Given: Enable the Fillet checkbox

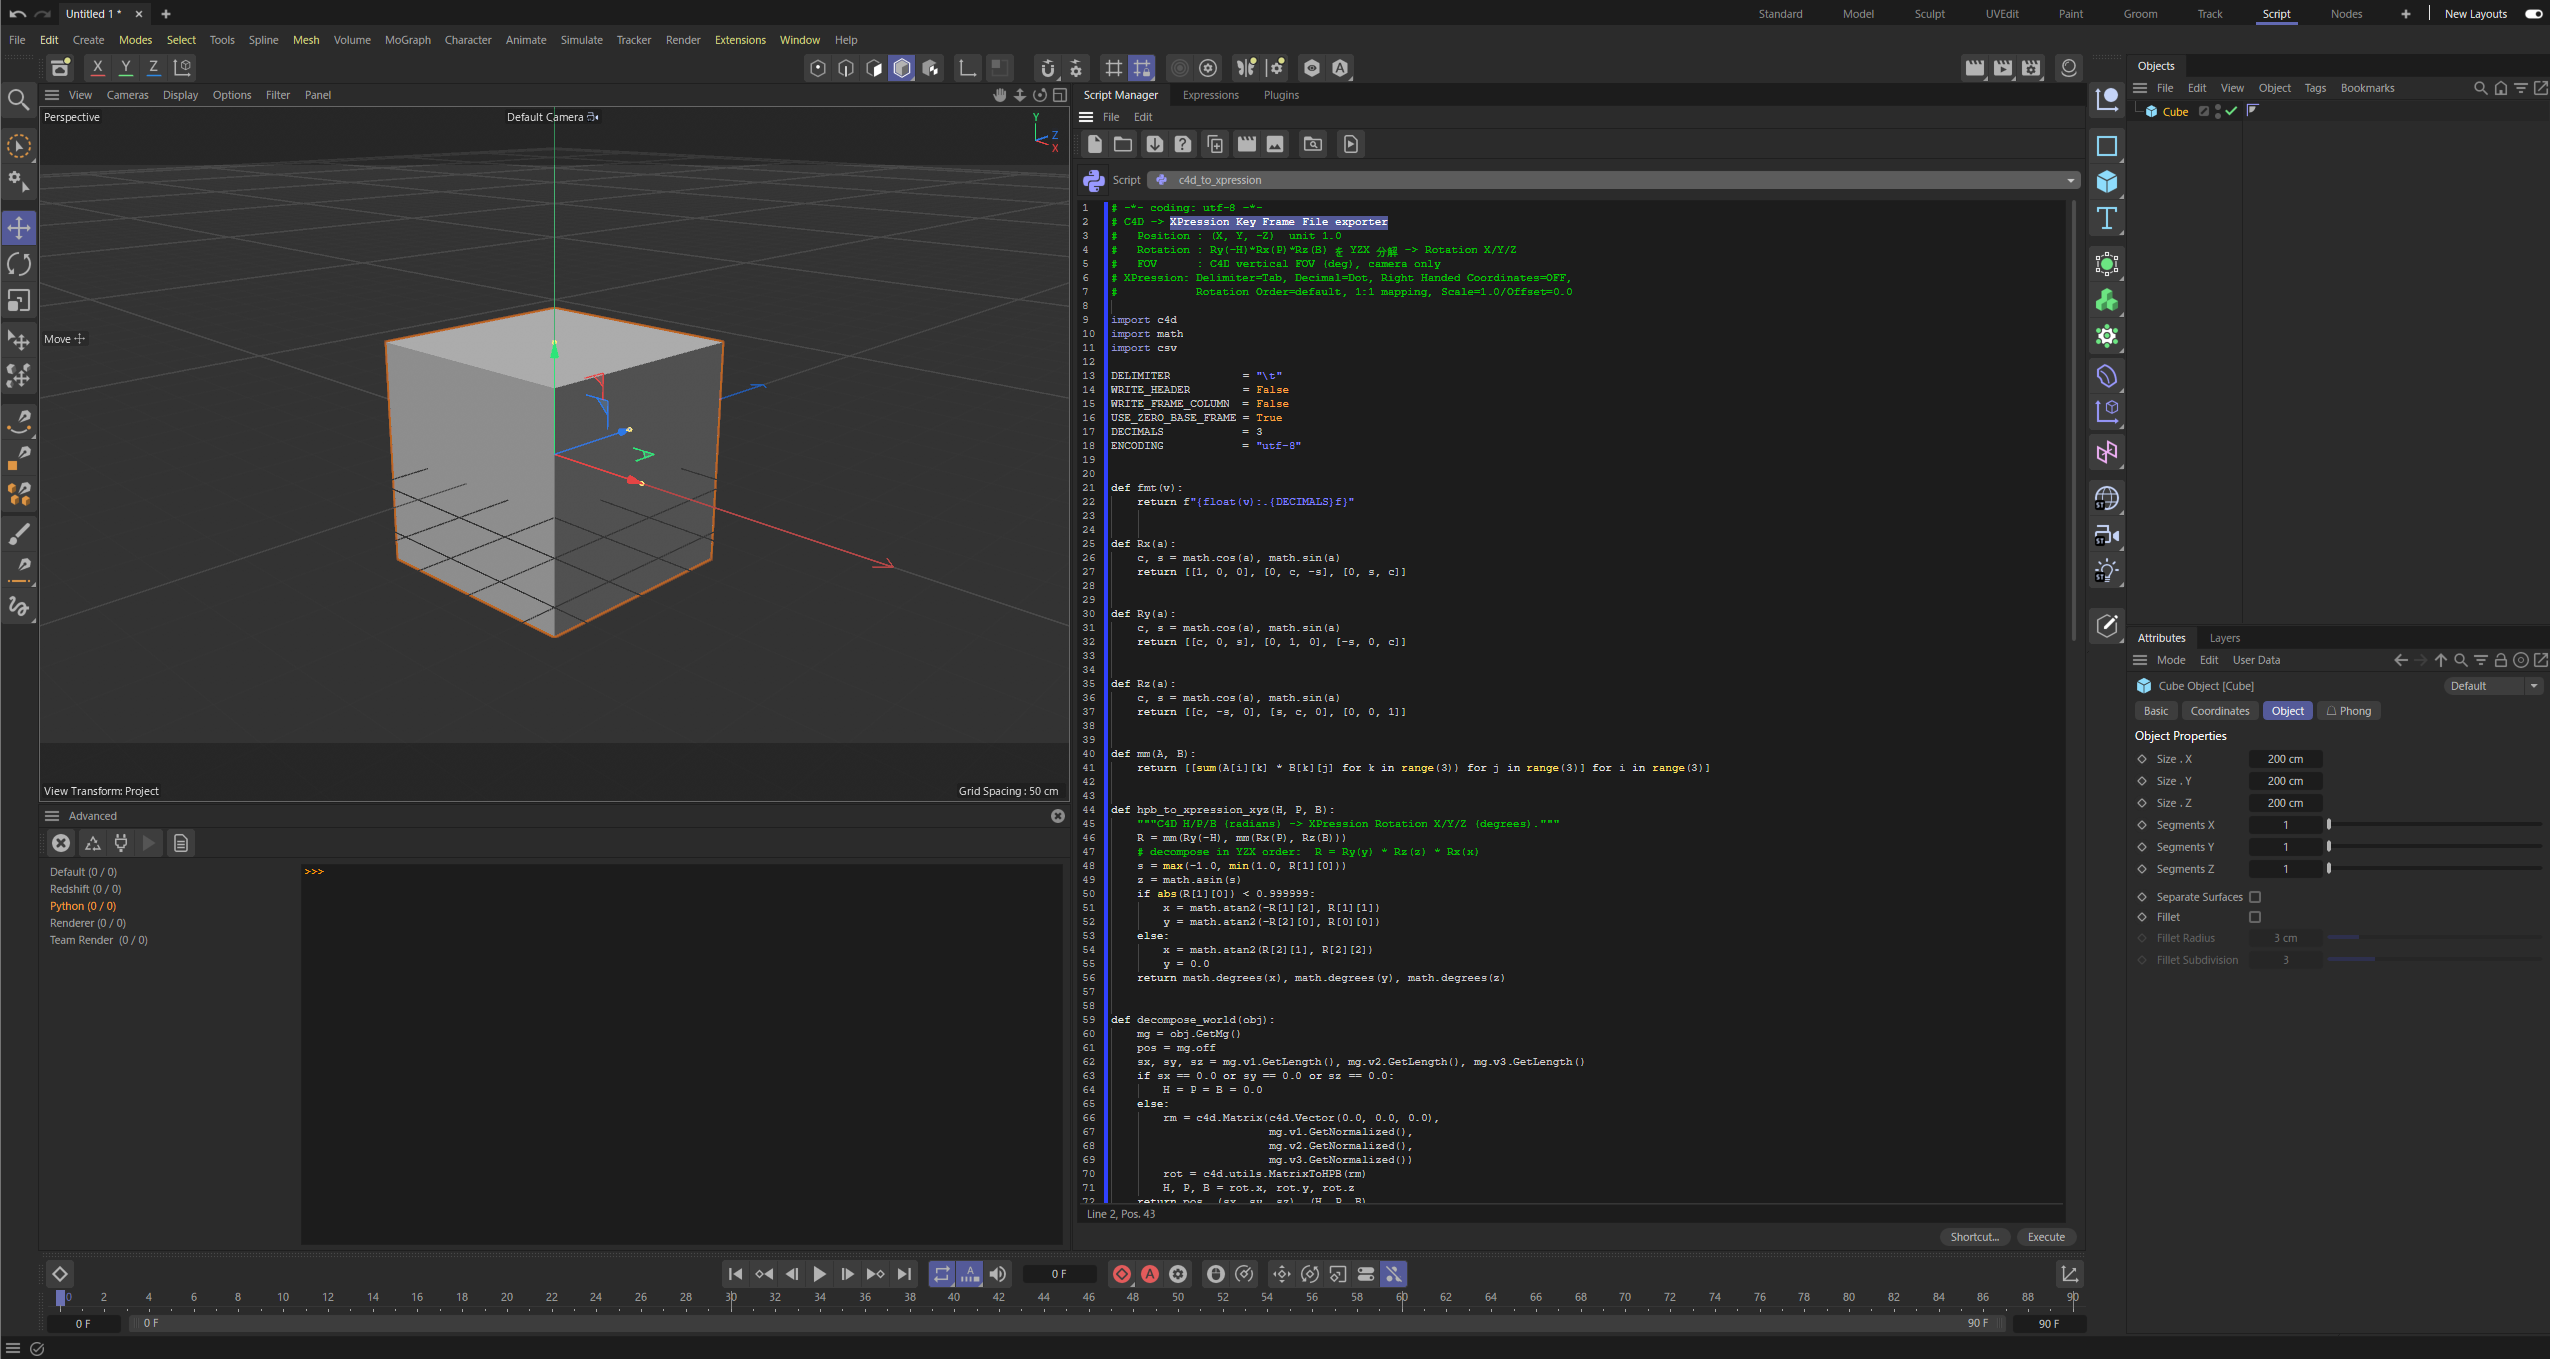Looking at the screenshot, I should pyautogui.click(x=2255, y=917).
